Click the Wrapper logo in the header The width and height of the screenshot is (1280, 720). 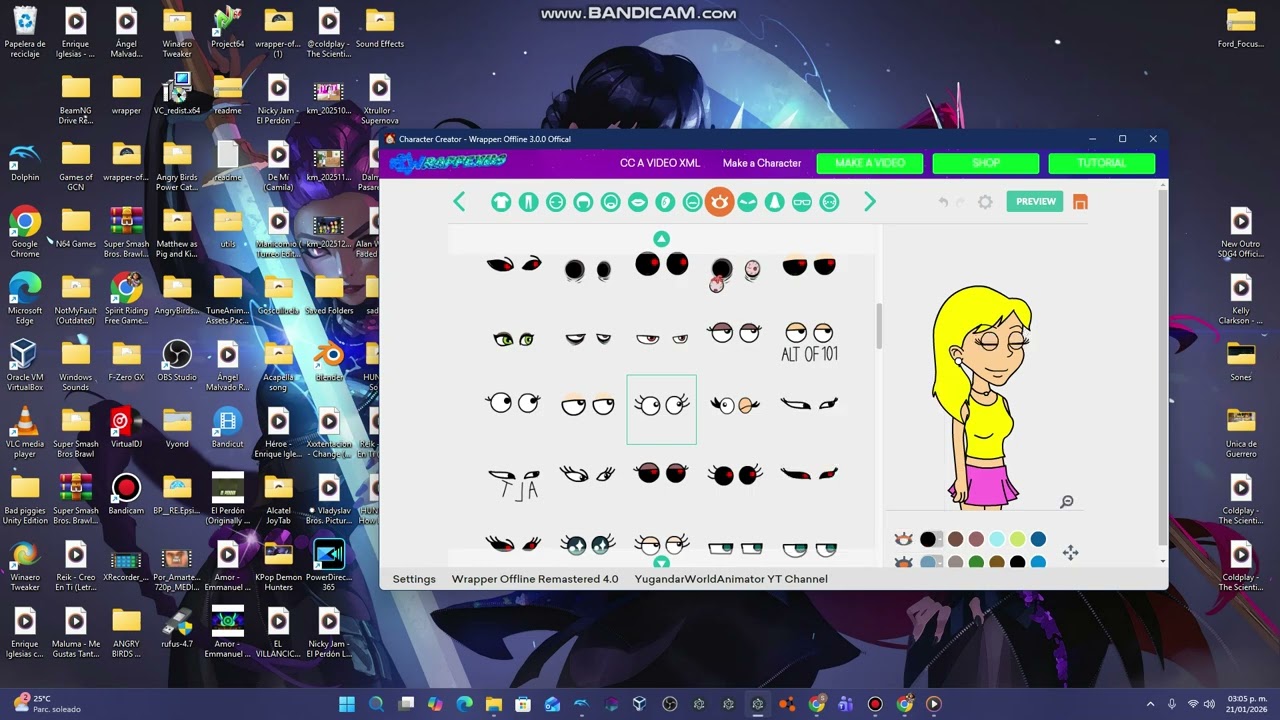tap(448, 162)
